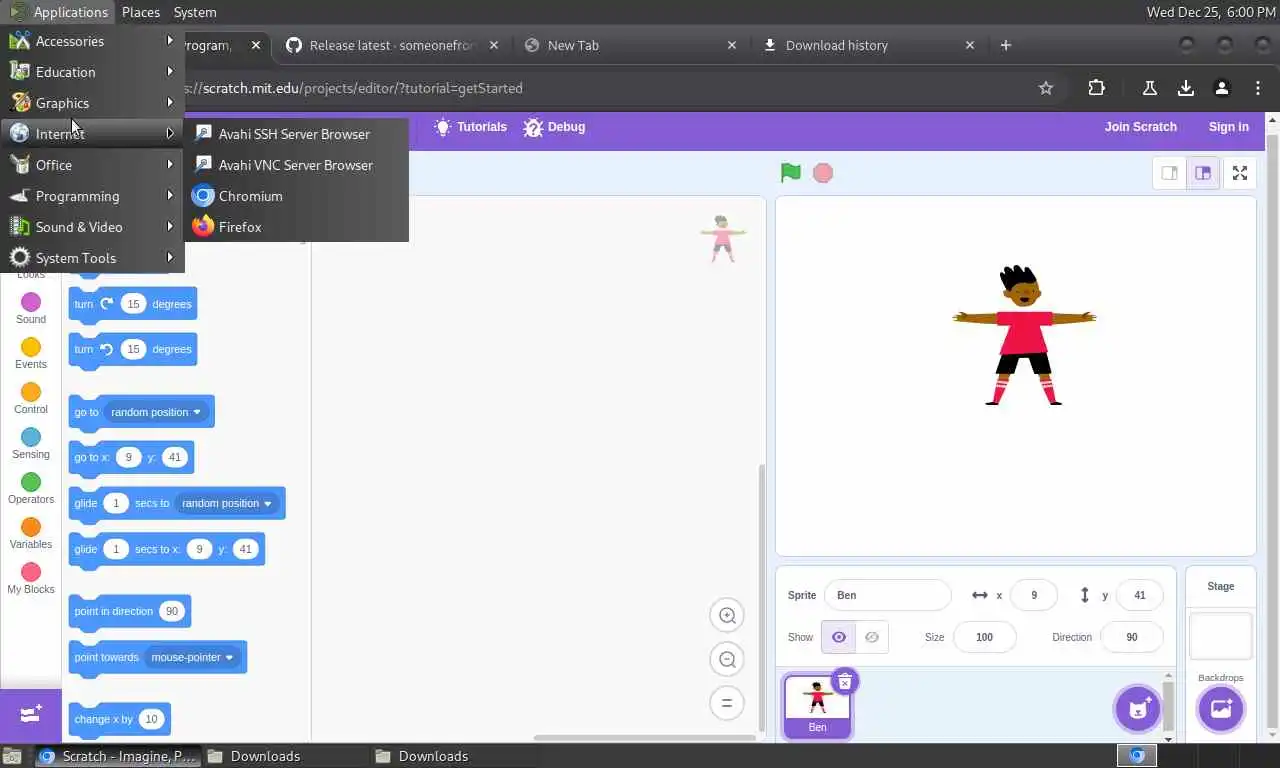Expand the Accessories submenu
Viewport: 1280px width, 768px height.
coord(92,41)
